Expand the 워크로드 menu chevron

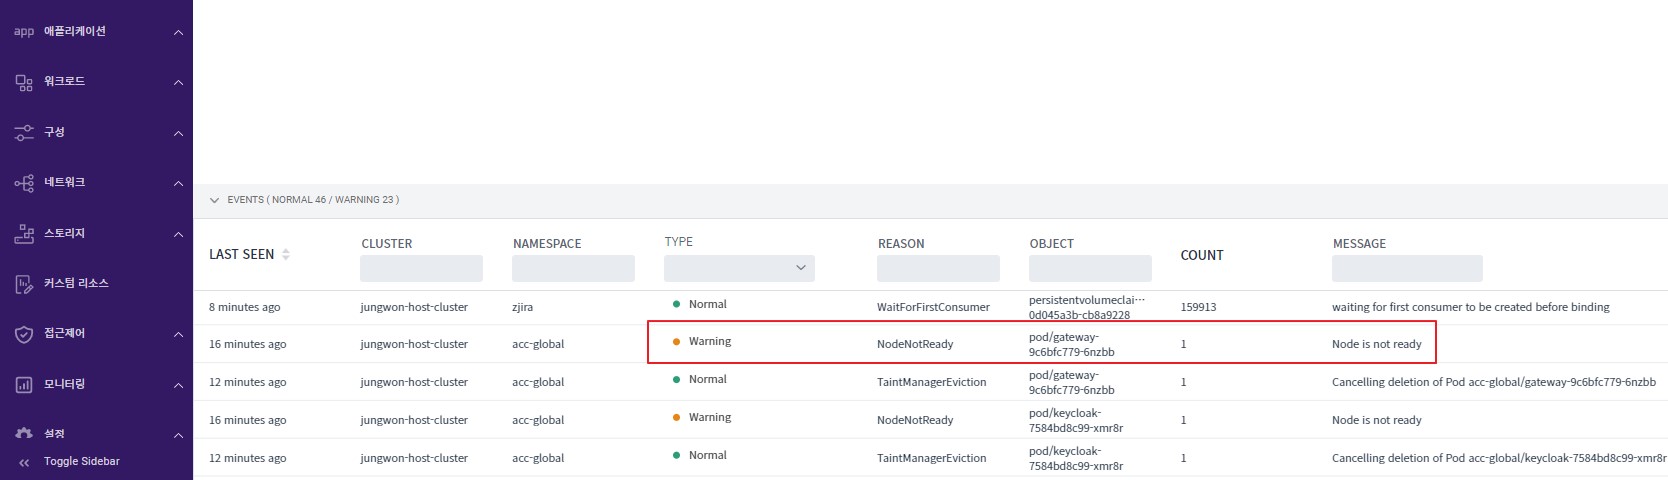[x=178, y=82]
